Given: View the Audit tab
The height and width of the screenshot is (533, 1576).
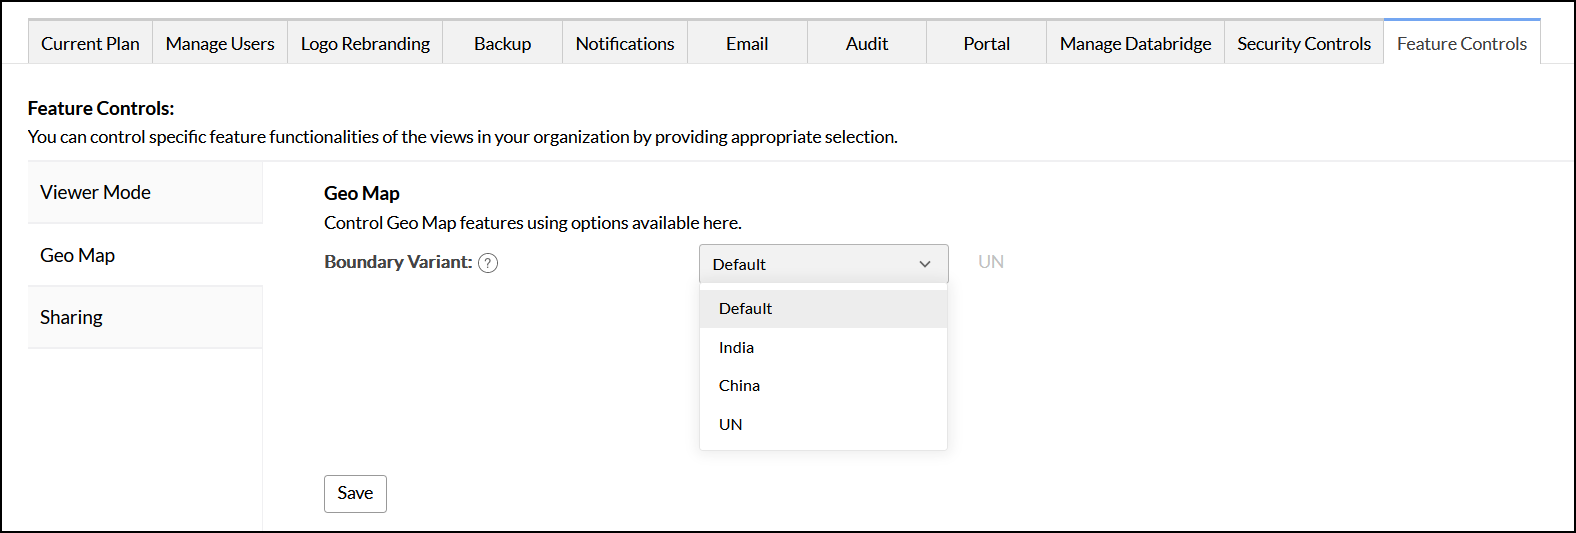Looking at the screenshot, I should [867, 44].
